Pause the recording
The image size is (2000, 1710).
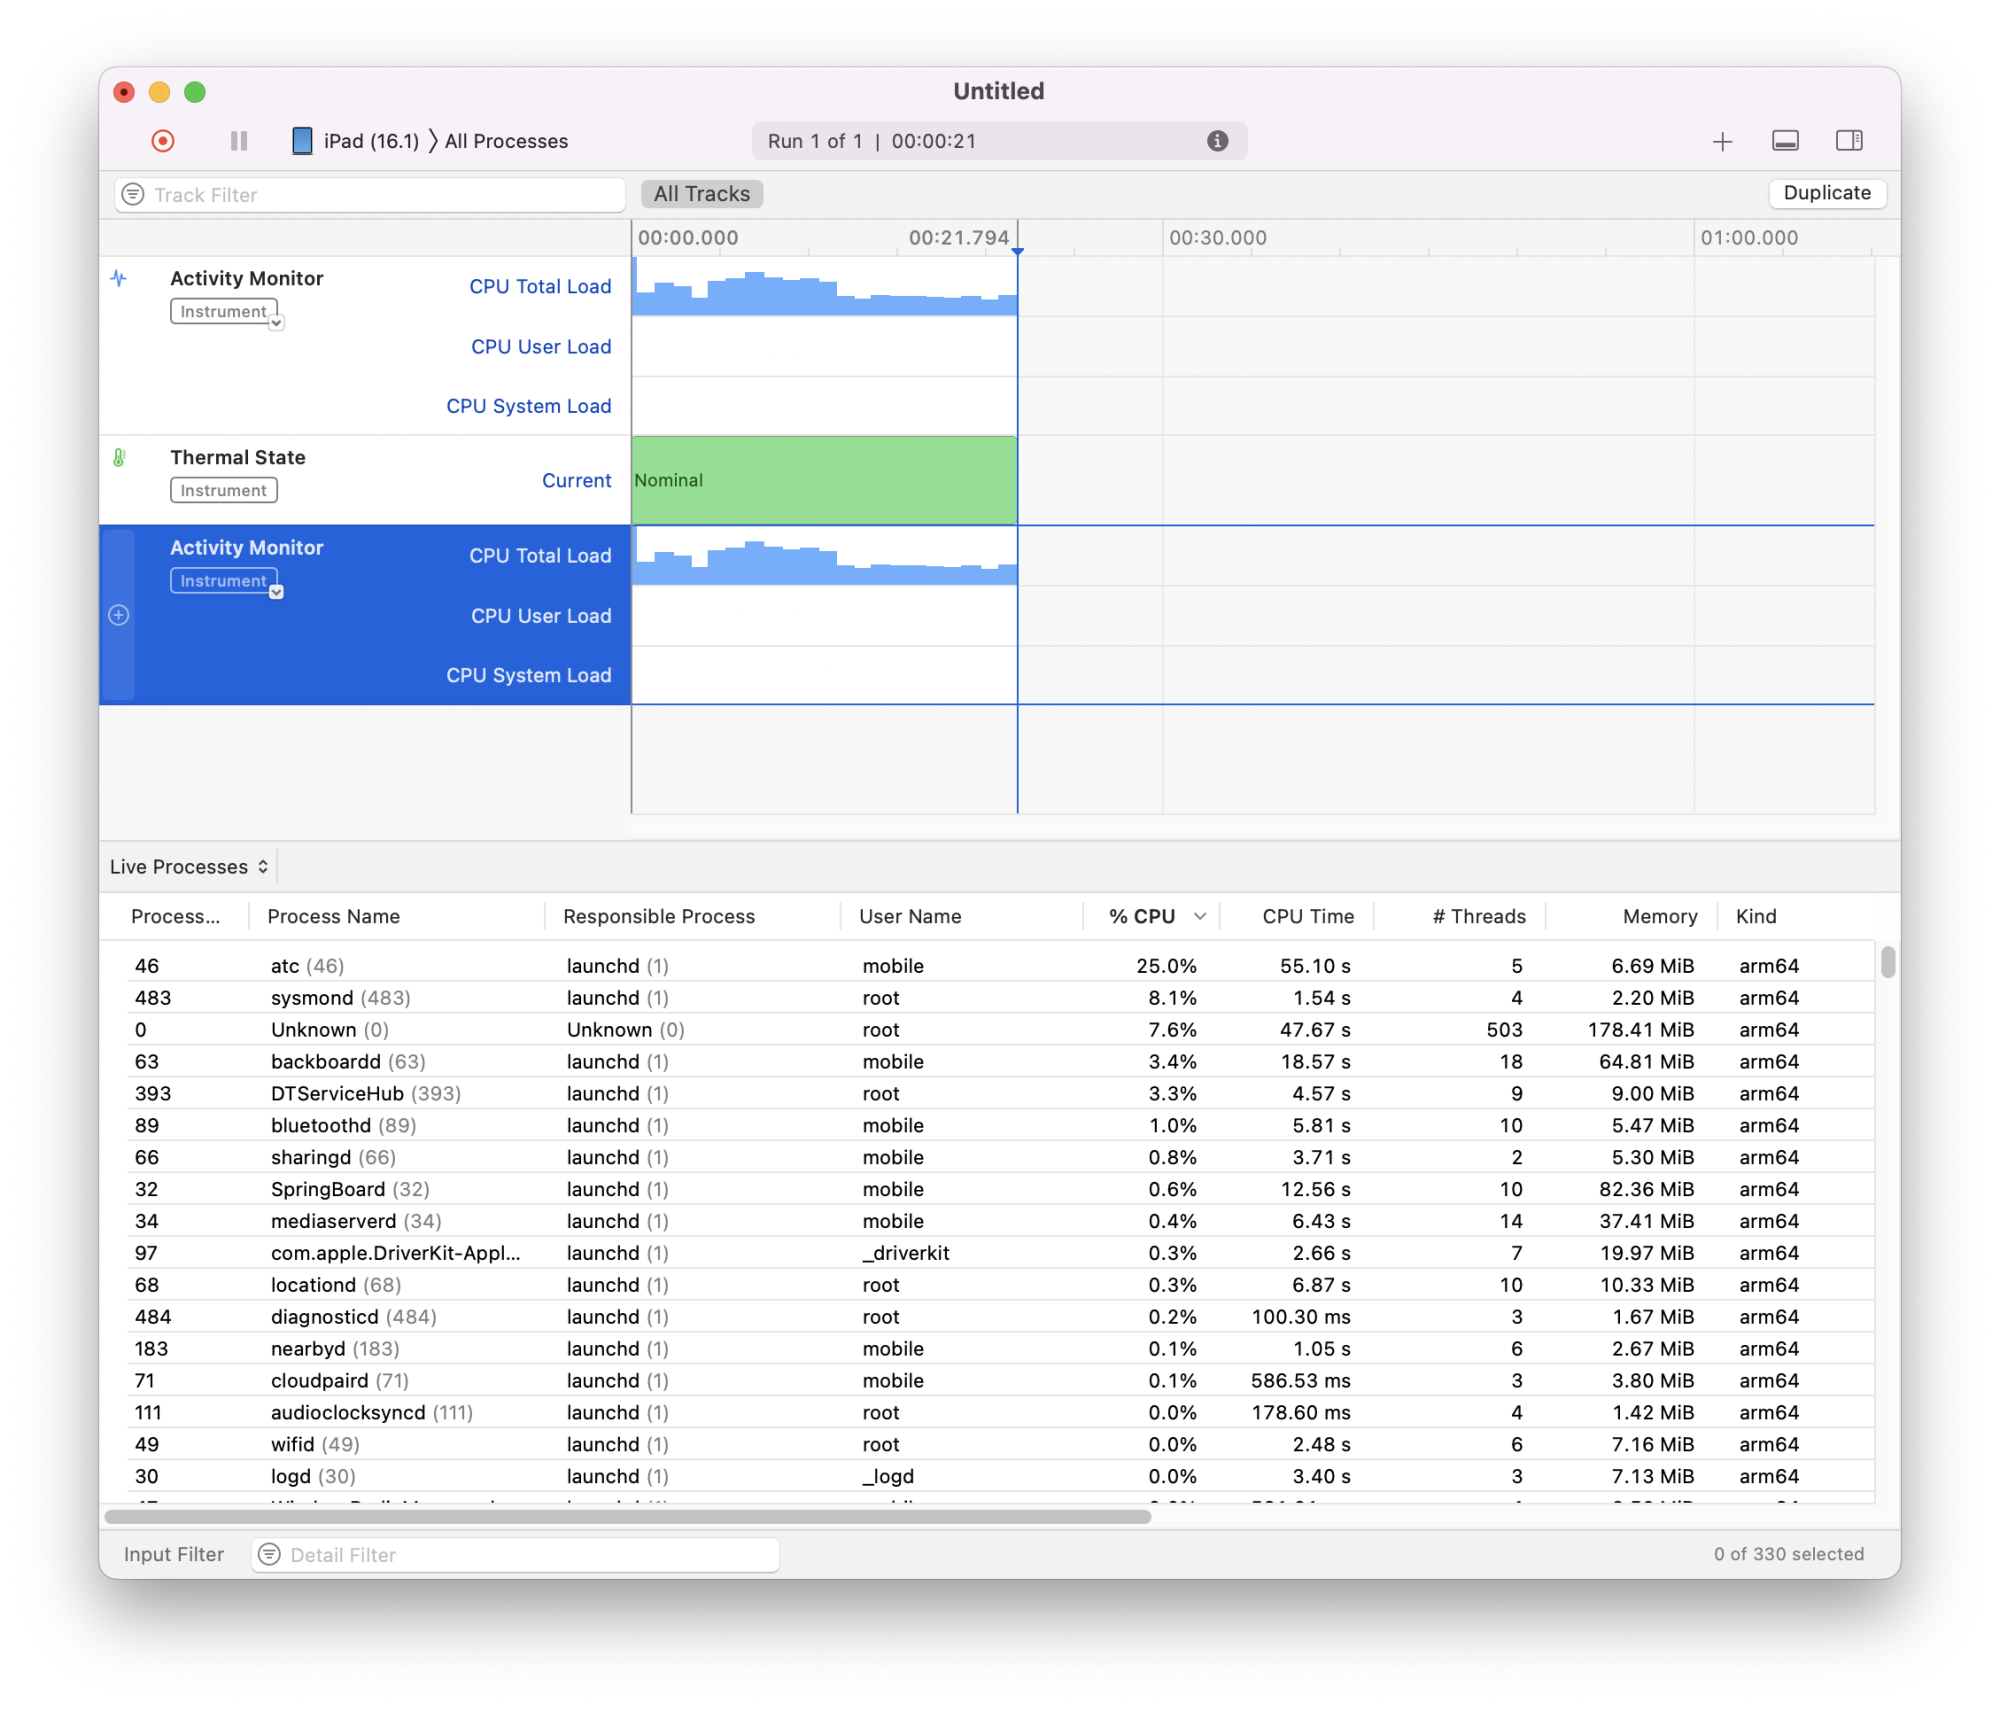coord(239,141)
